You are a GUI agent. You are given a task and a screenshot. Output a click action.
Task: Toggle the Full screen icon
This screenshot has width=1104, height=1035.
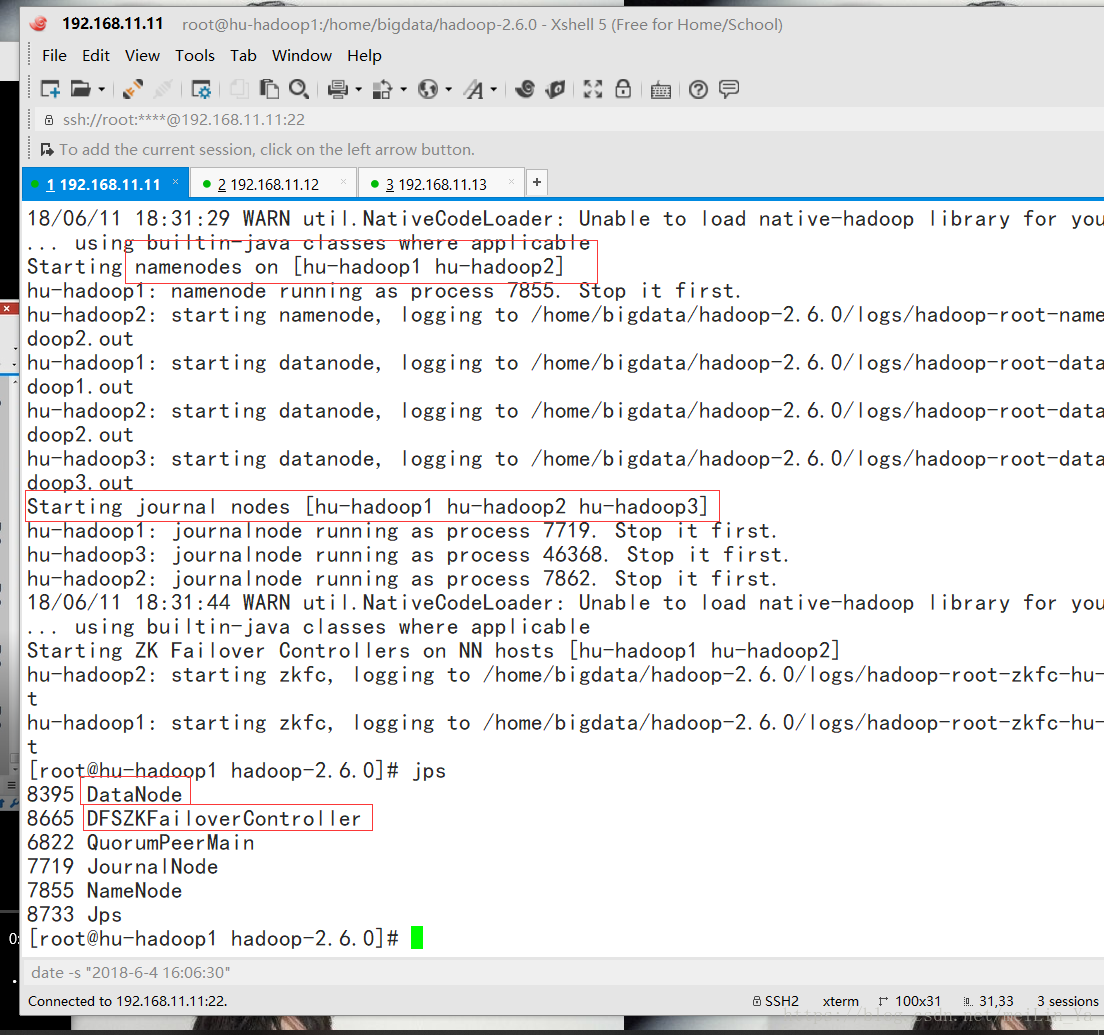[x=593, y=89]
